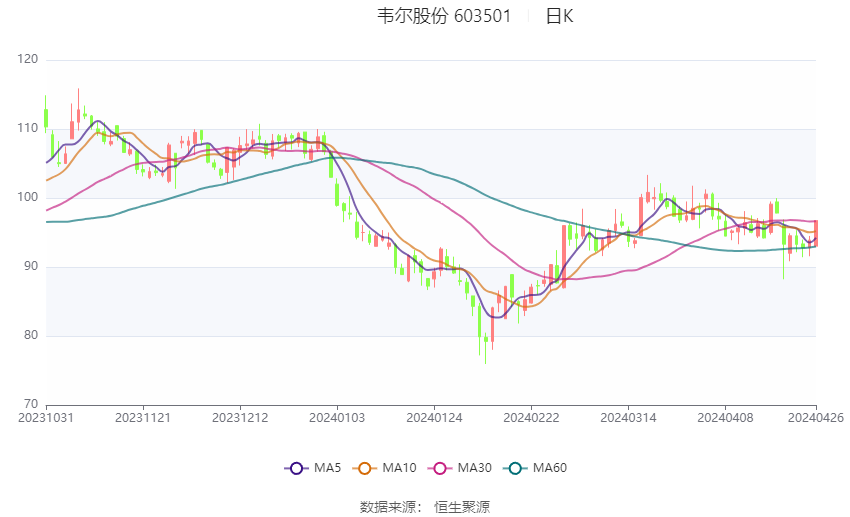Image resolution: width=850 pixels, height=517 pixels.
Task: Click the 20231031 date axis label
Action: [x=46, y=418]
